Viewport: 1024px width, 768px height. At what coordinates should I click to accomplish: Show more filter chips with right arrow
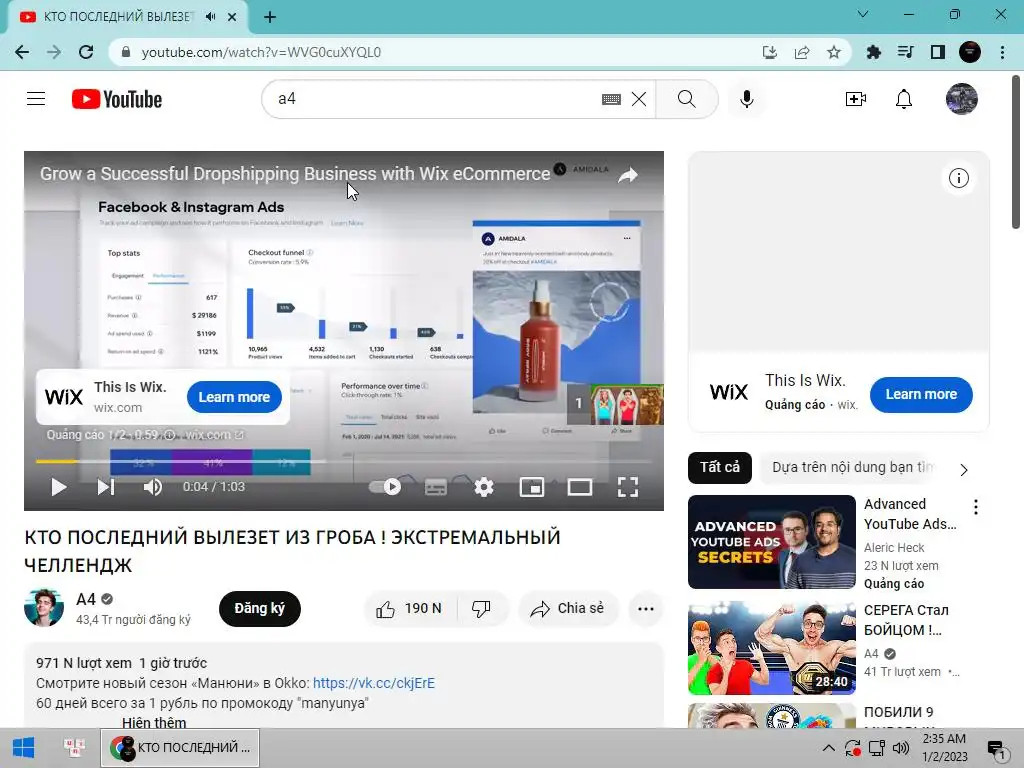[x=964, y=470]
